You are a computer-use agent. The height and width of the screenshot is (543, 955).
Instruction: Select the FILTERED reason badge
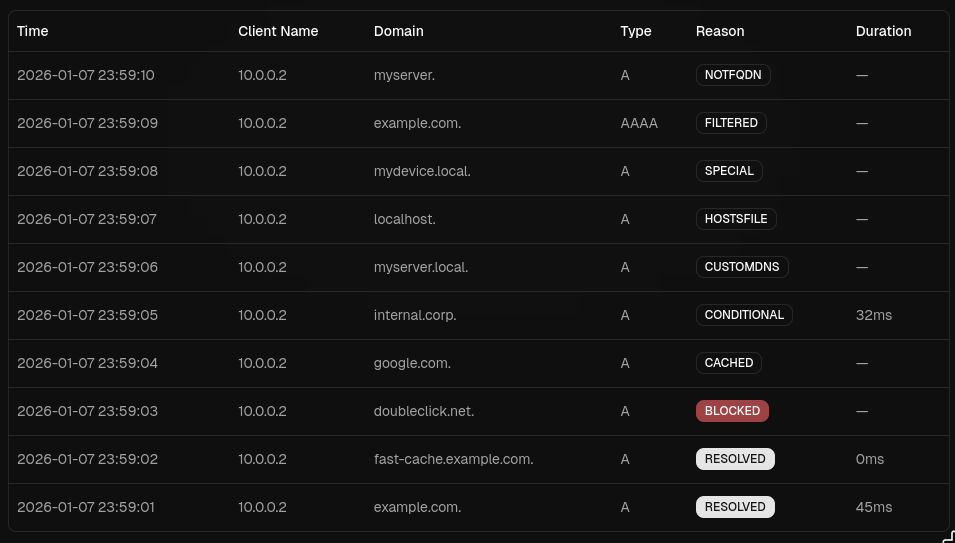click(731, 123)
